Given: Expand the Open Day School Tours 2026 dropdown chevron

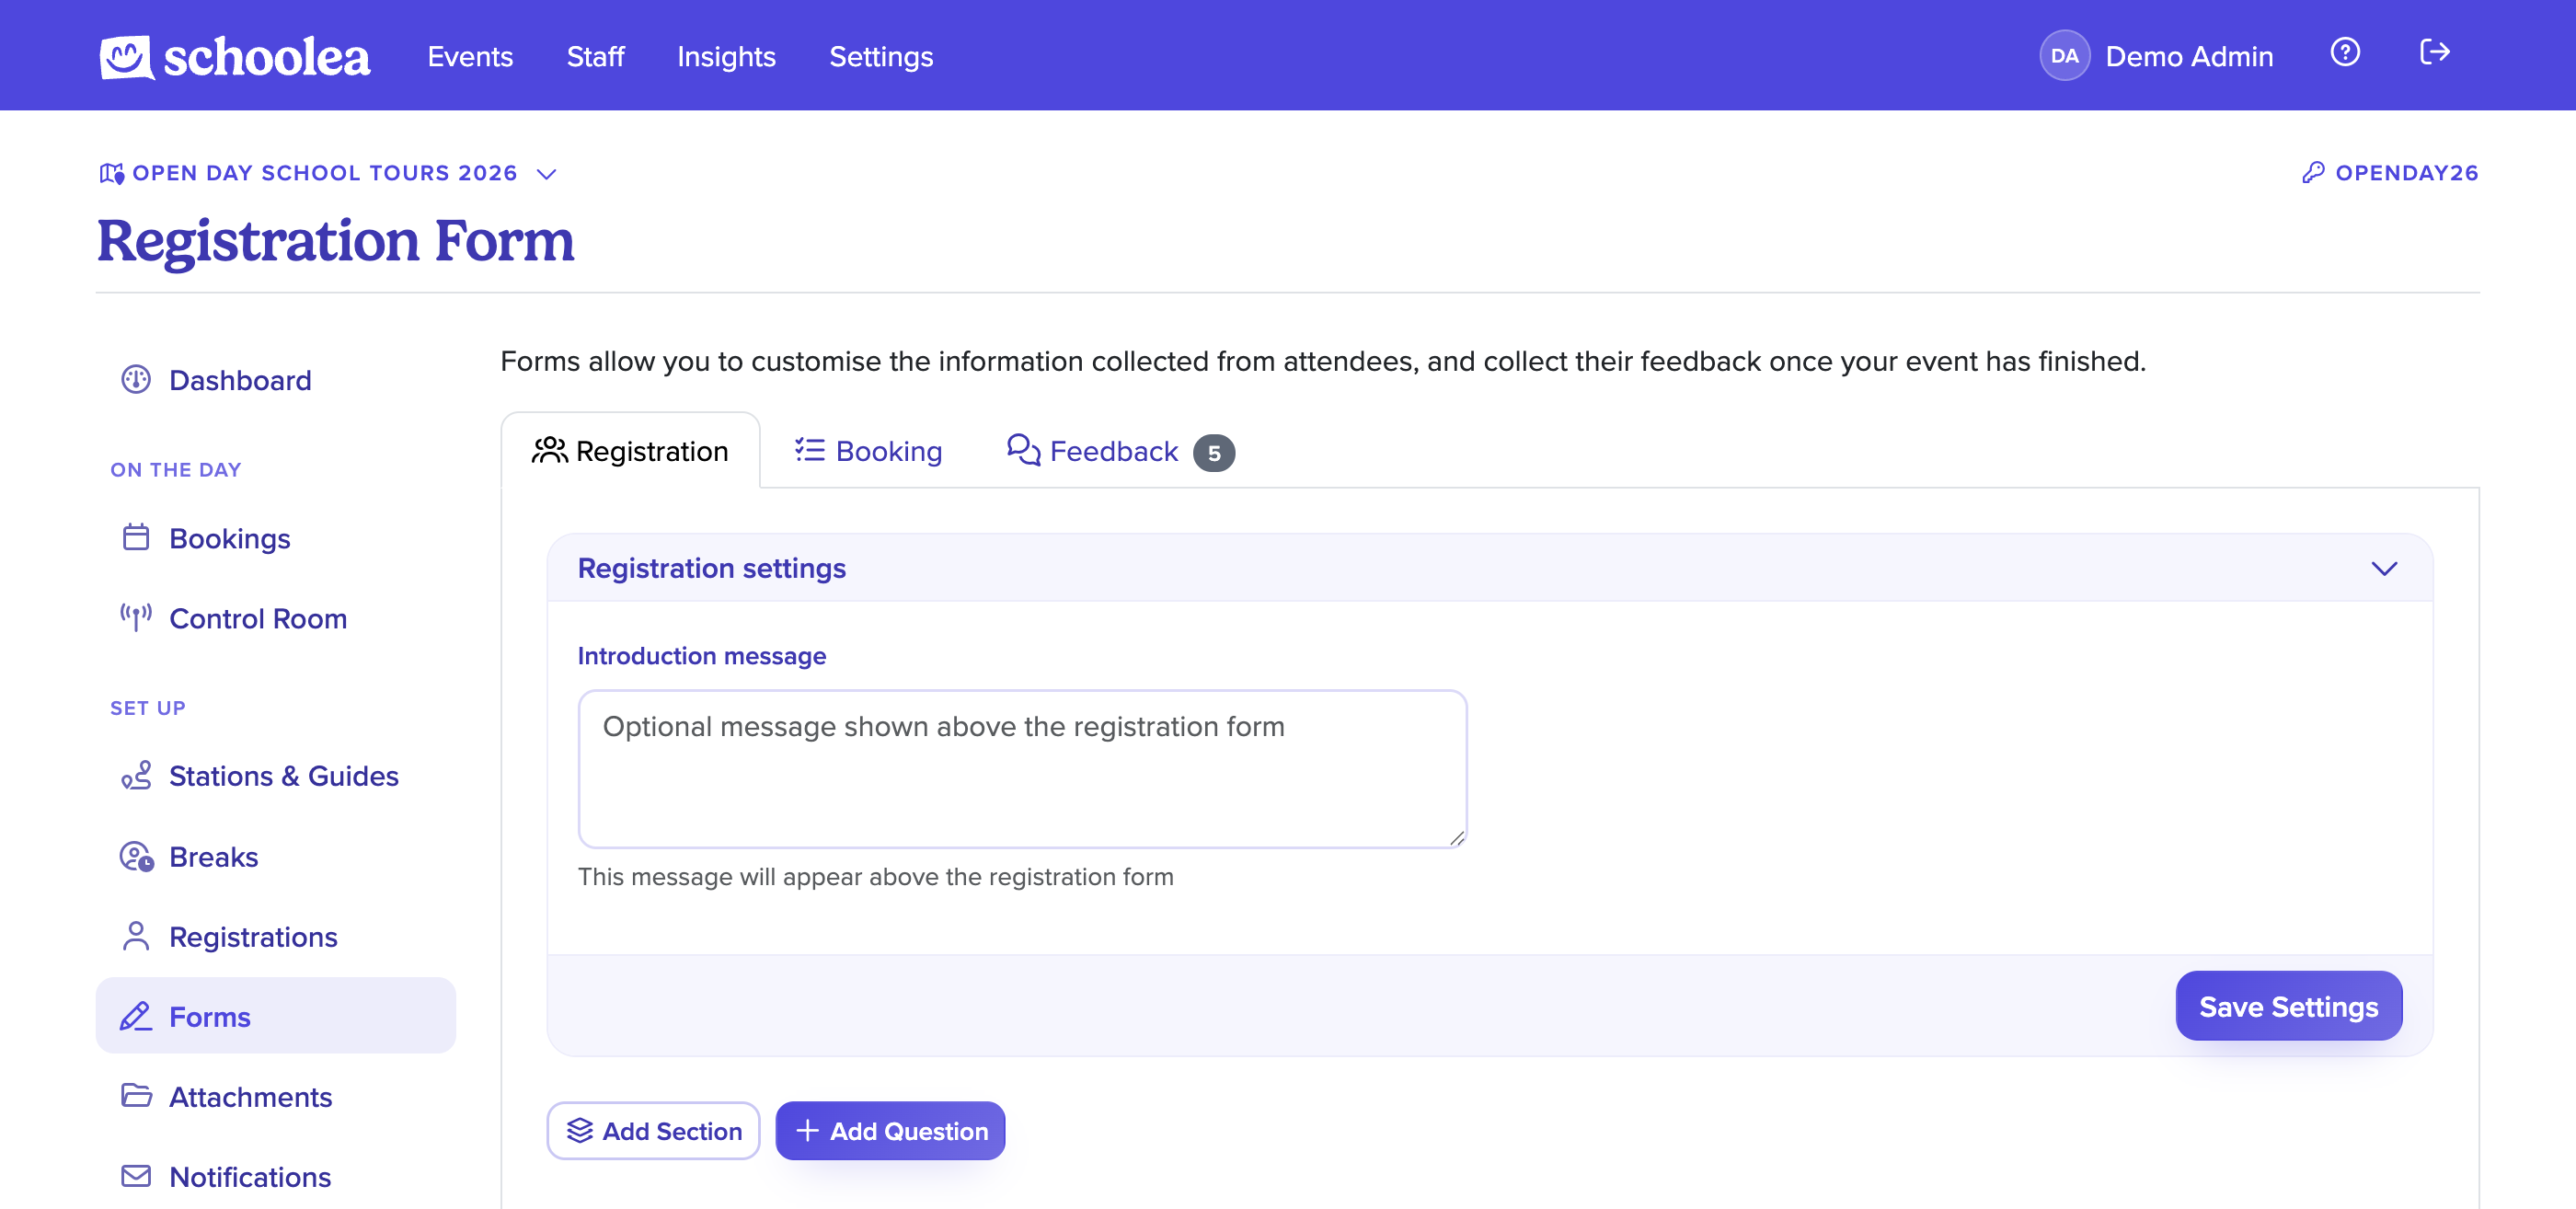Looking at the screenshot, I should [546, 174].
